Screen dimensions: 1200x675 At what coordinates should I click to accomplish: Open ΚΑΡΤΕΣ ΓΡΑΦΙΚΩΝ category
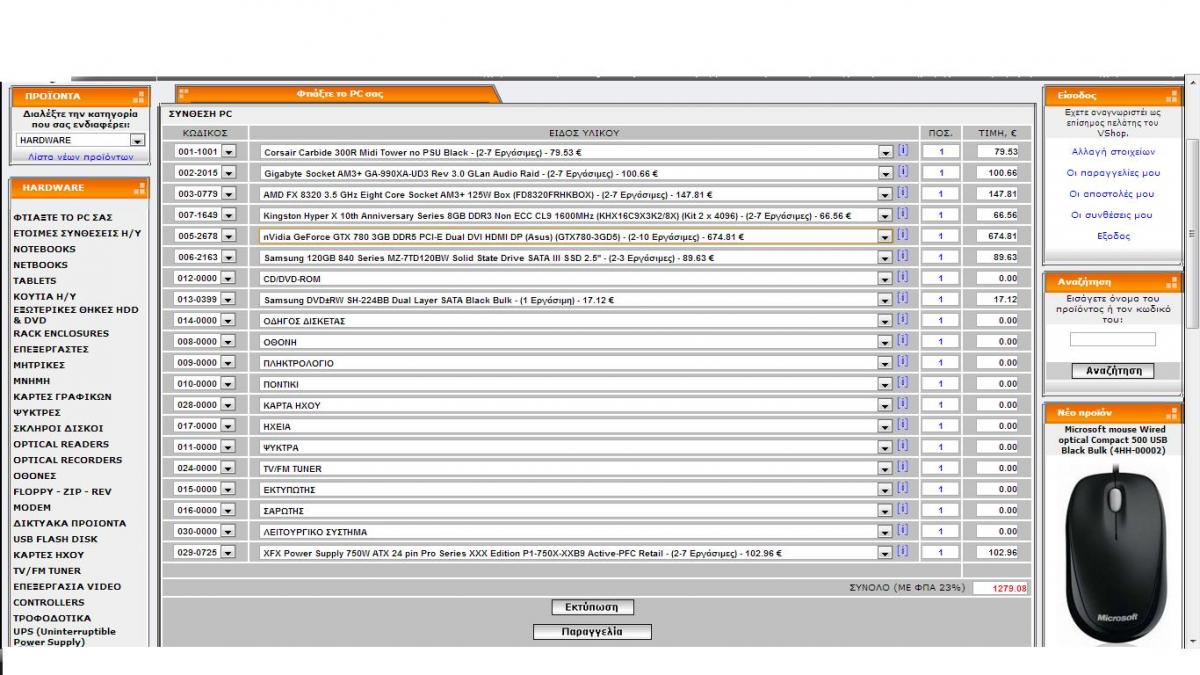[x=62, y=397]
